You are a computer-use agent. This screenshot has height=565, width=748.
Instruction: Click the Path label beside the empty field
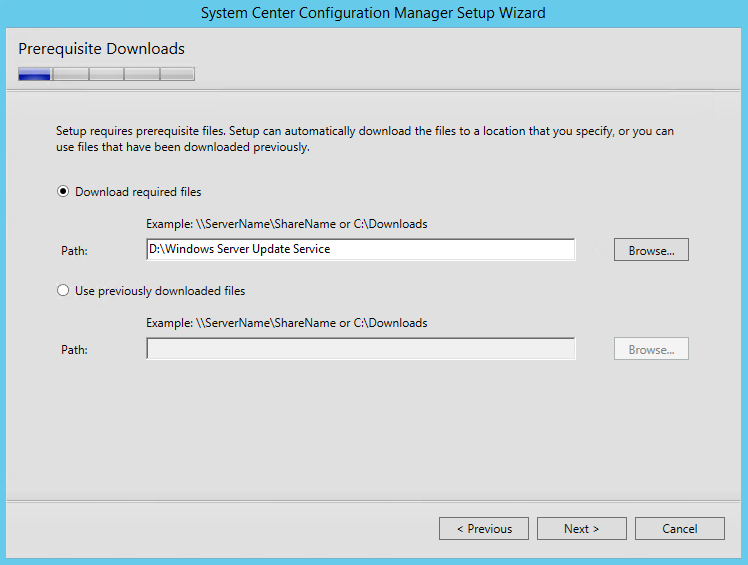tap(74, 350)
